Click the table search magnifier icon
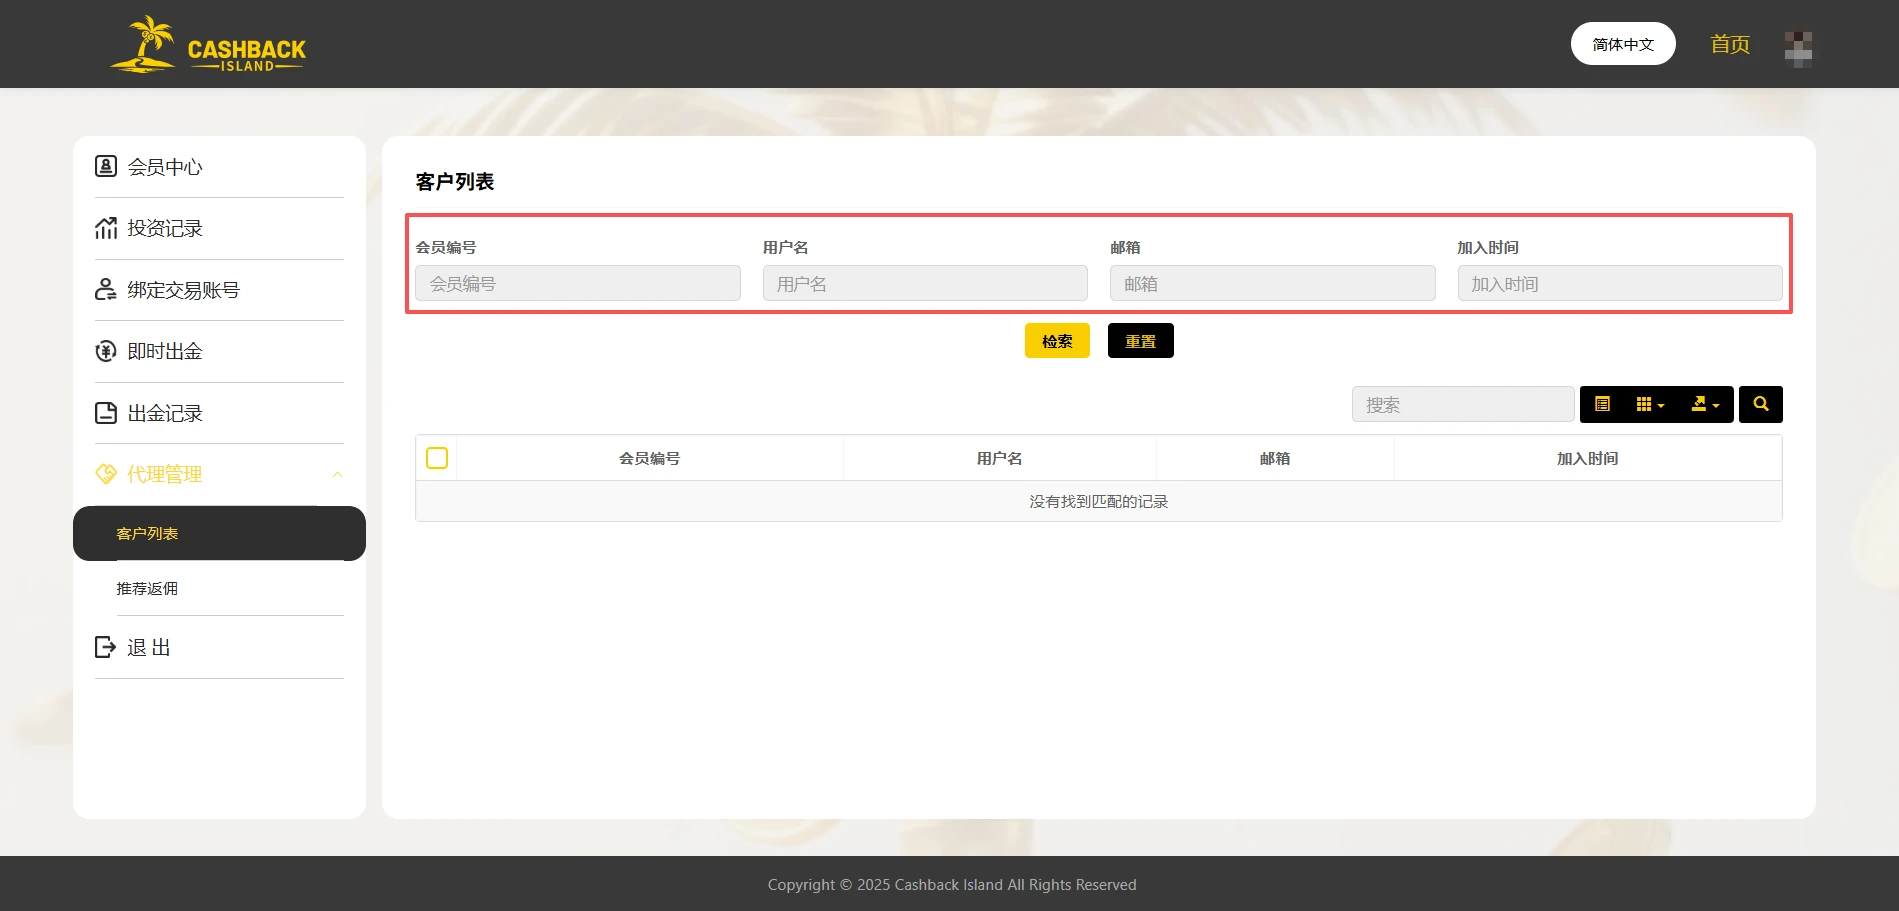This screenshot has width=1899, height=911. pos(1760,404)
